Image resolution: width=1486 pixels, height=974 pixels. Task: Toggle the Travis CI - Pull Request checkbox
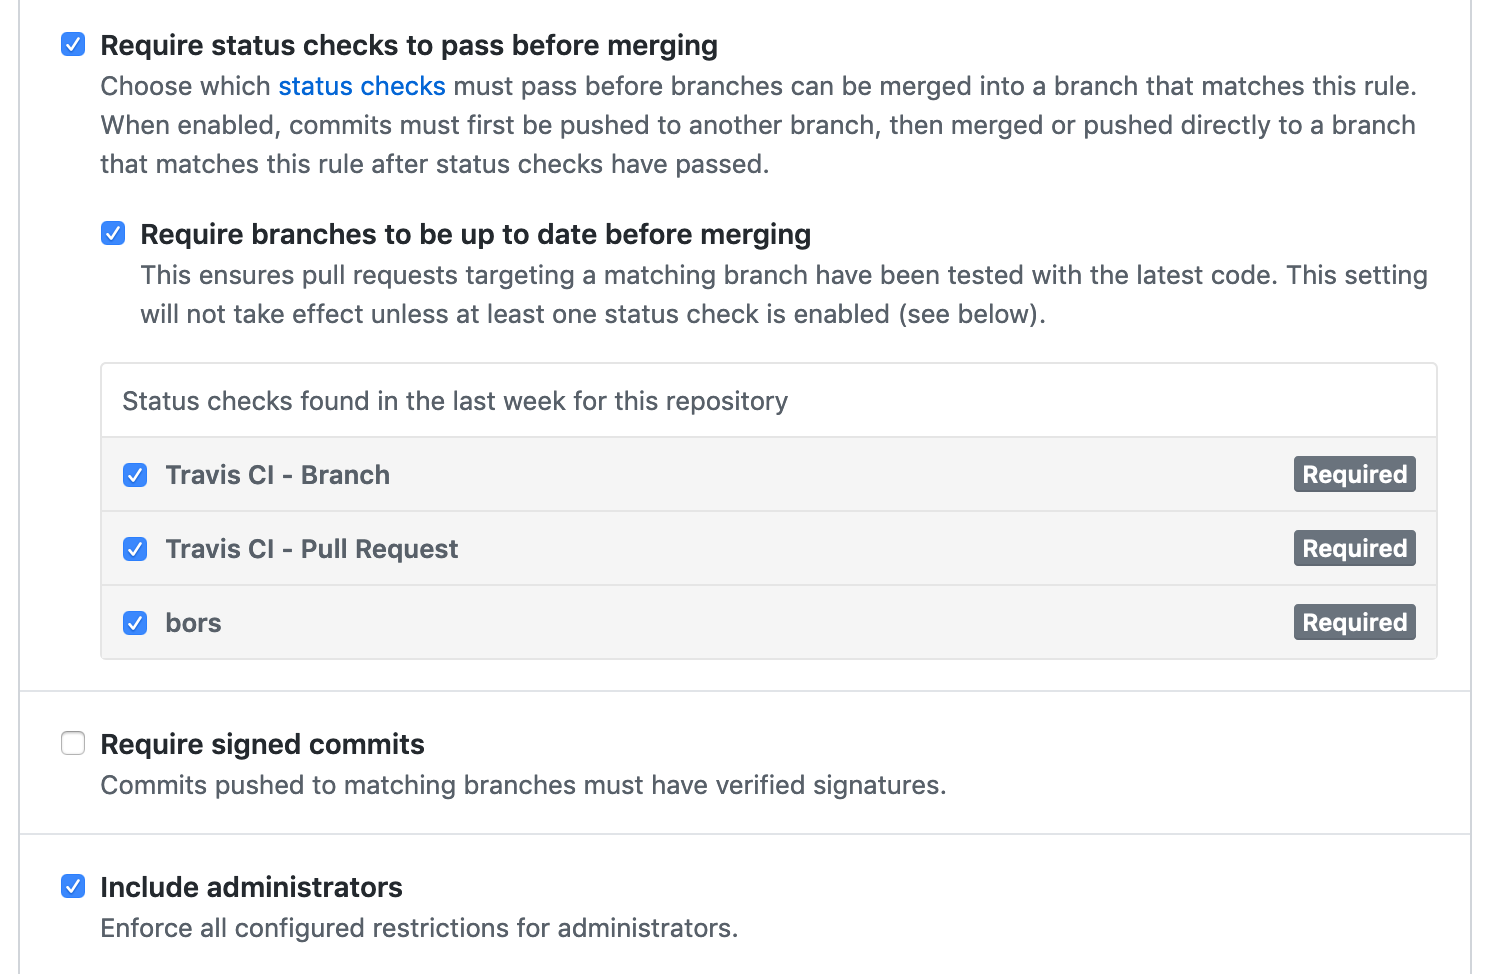click(x=135, y=549)
